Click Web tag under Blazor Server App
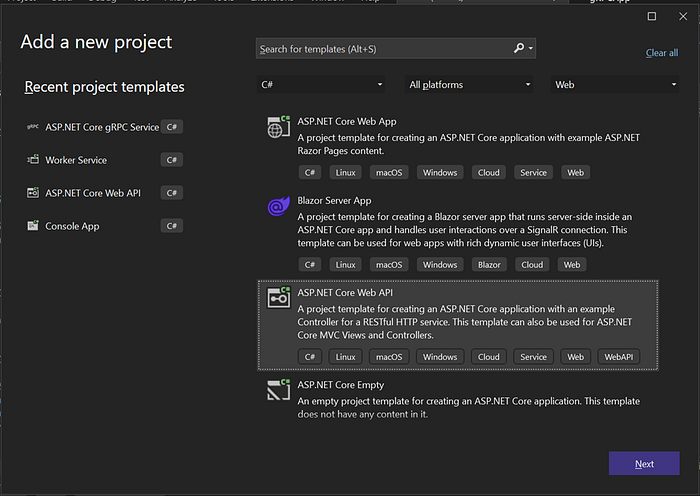This screenshot has width=700, height=496. click(572, 265)
